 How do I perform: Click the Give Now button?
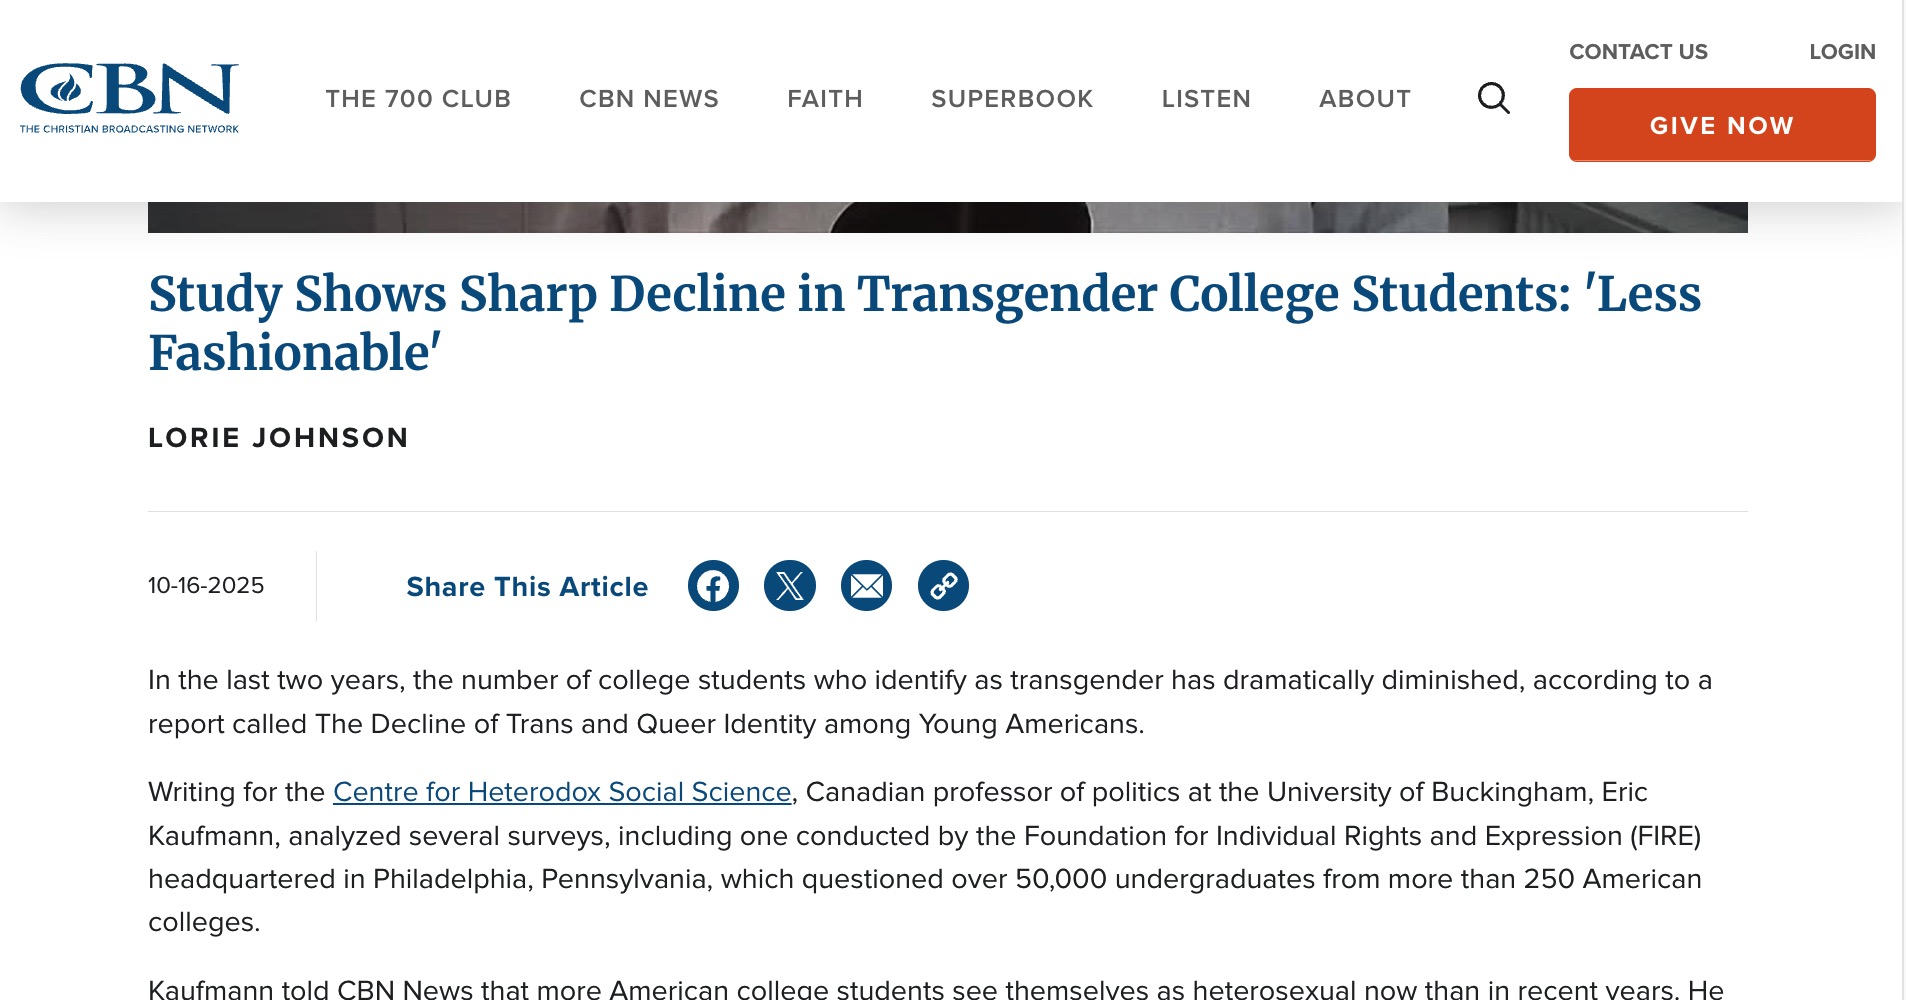1721,125
